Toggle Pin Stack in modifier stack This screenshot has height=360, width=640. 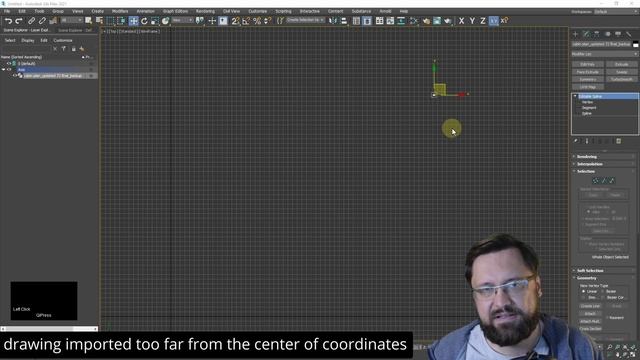point(576,141)
